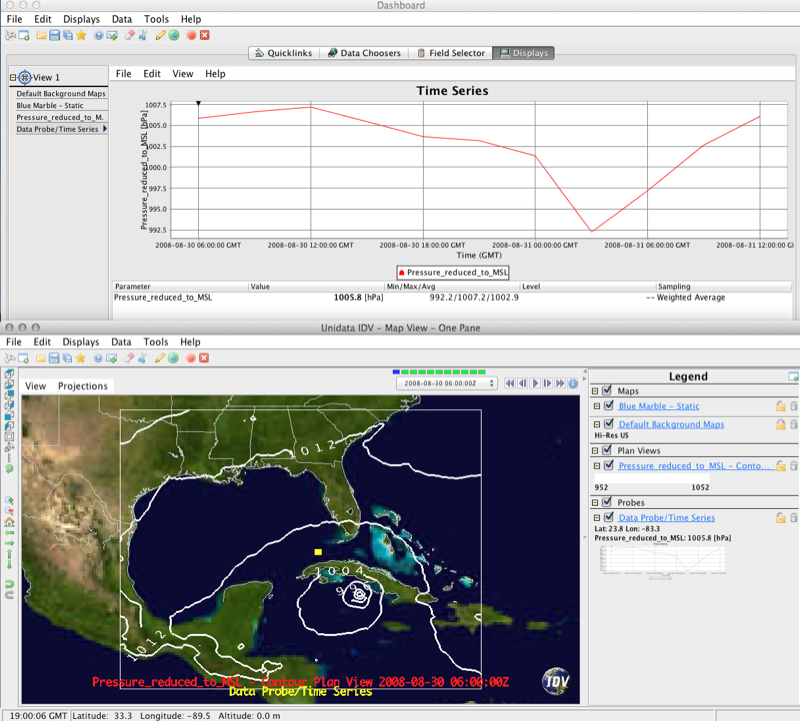Click the yellow star favorites icon in Dashboard toolbar
Screen dimensions: 800x721
[x=80, y=35]
